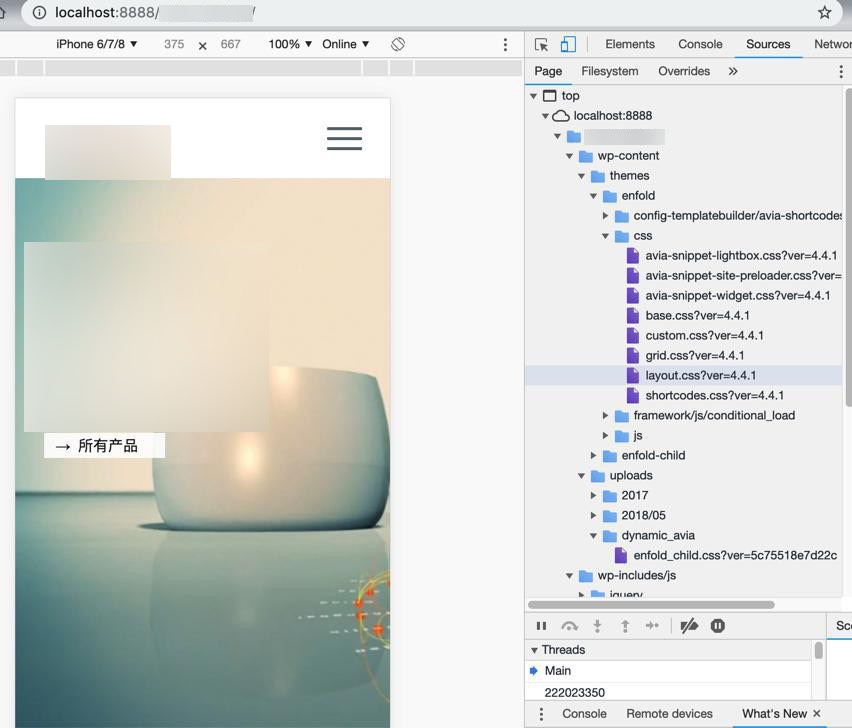This screenshot has height=728, width=852.
Task: Pause script execution
Action: pos(541,626)
